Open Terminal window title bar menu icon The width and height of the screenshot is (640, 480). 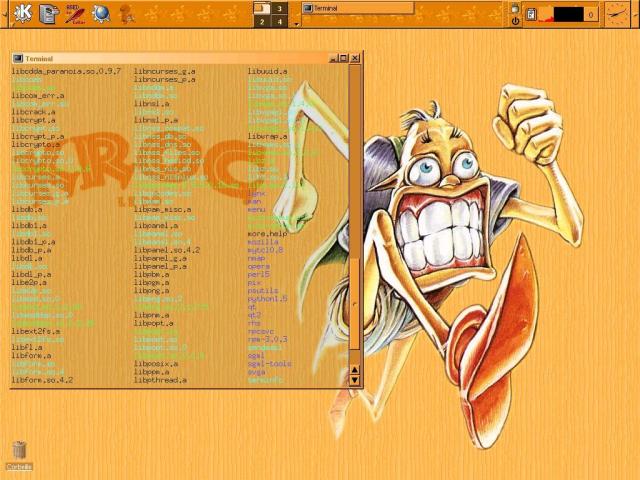click(18, 58)
